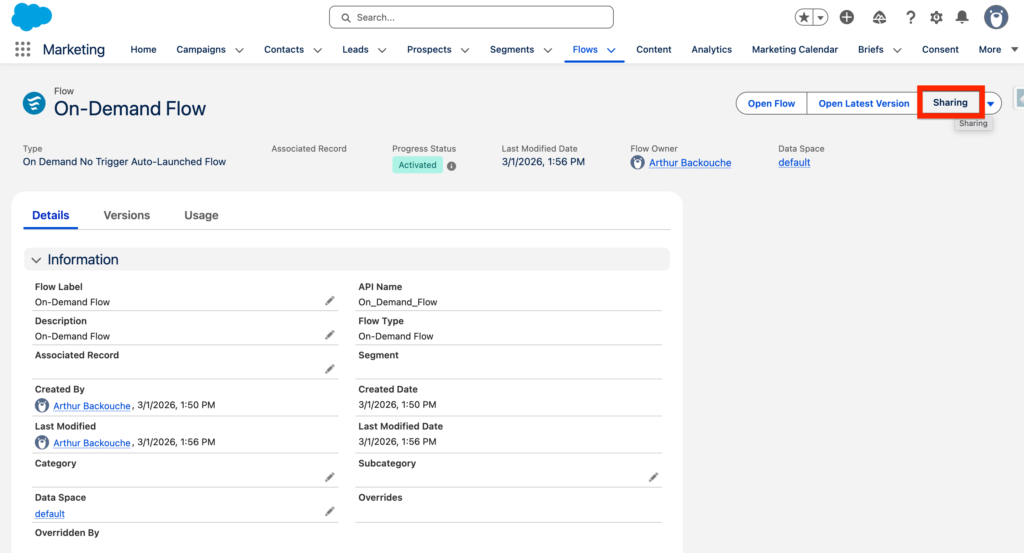
Task: Click the global Search input field
Action: (x=471, y=17)
